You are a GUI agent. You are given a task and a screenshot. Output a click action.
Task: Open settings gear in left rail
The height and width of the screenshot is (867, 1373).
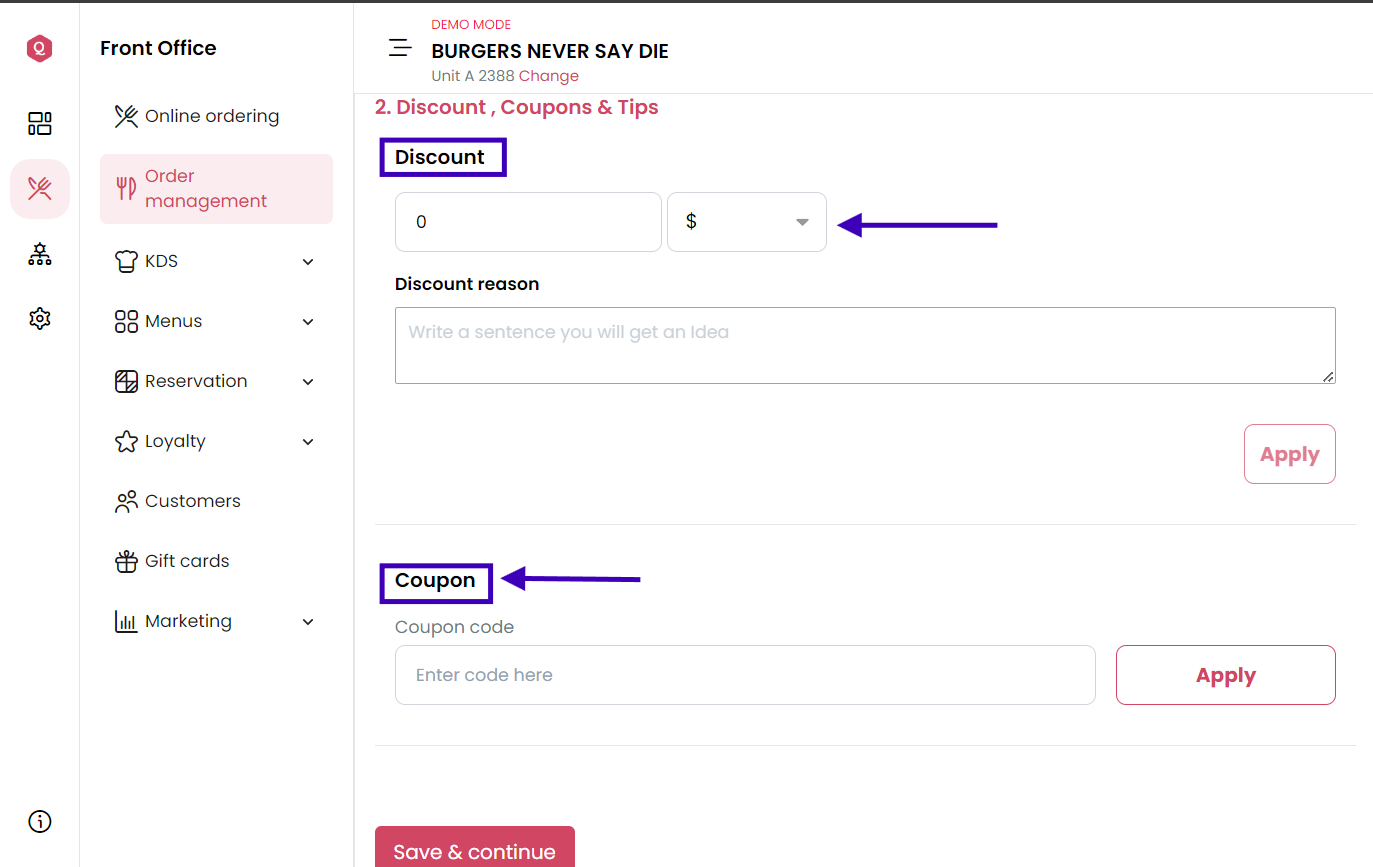click(39, 318)
